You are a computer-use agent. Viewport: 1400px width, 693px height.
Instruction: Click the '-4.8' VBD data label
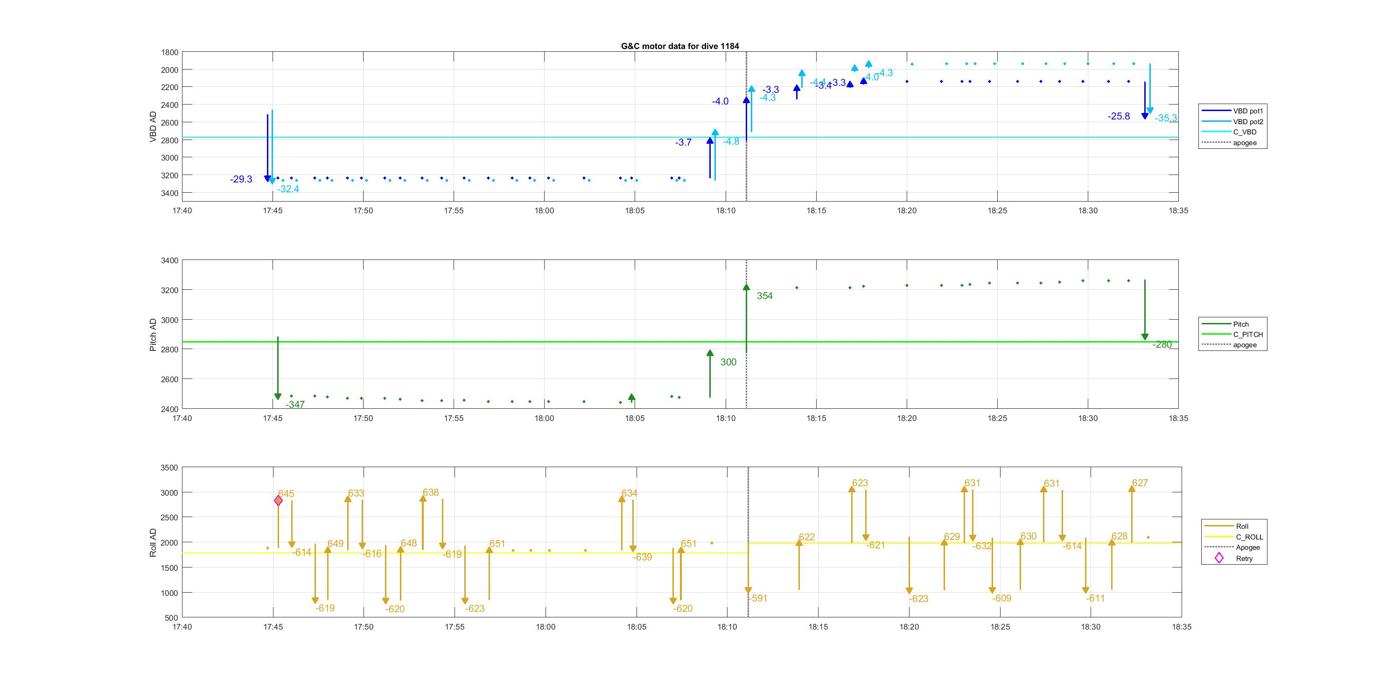731,142
